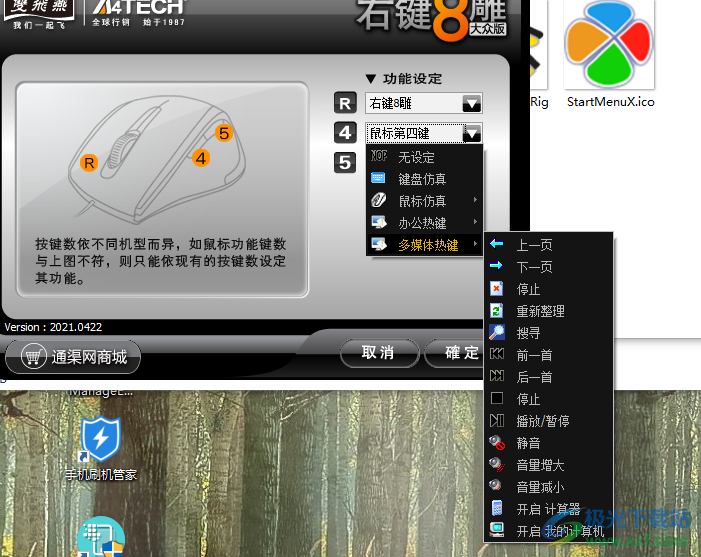The height and width of the screenshot is (557, 701).
Task: Click the button 5 badge in settings
Action: 345,163
